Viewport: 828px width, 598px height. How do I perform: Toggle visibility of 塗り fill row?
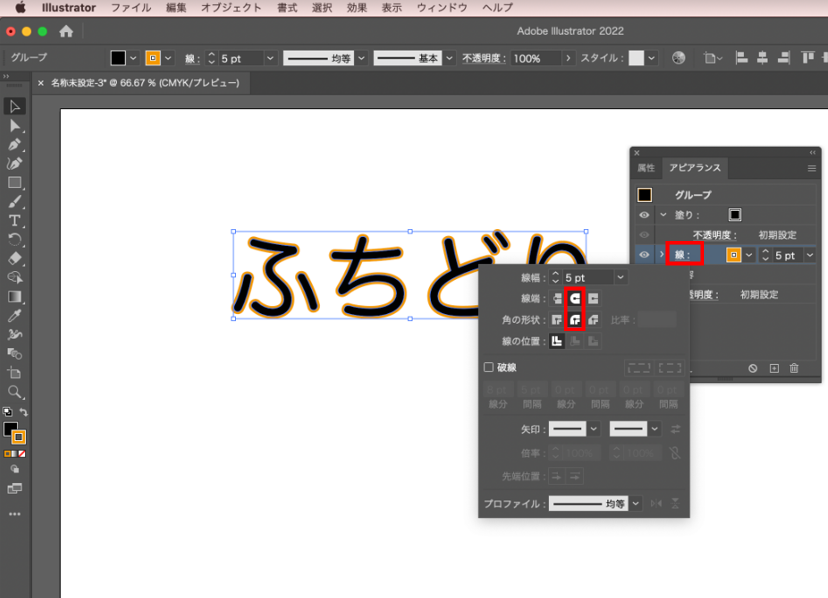pos(644,215)
